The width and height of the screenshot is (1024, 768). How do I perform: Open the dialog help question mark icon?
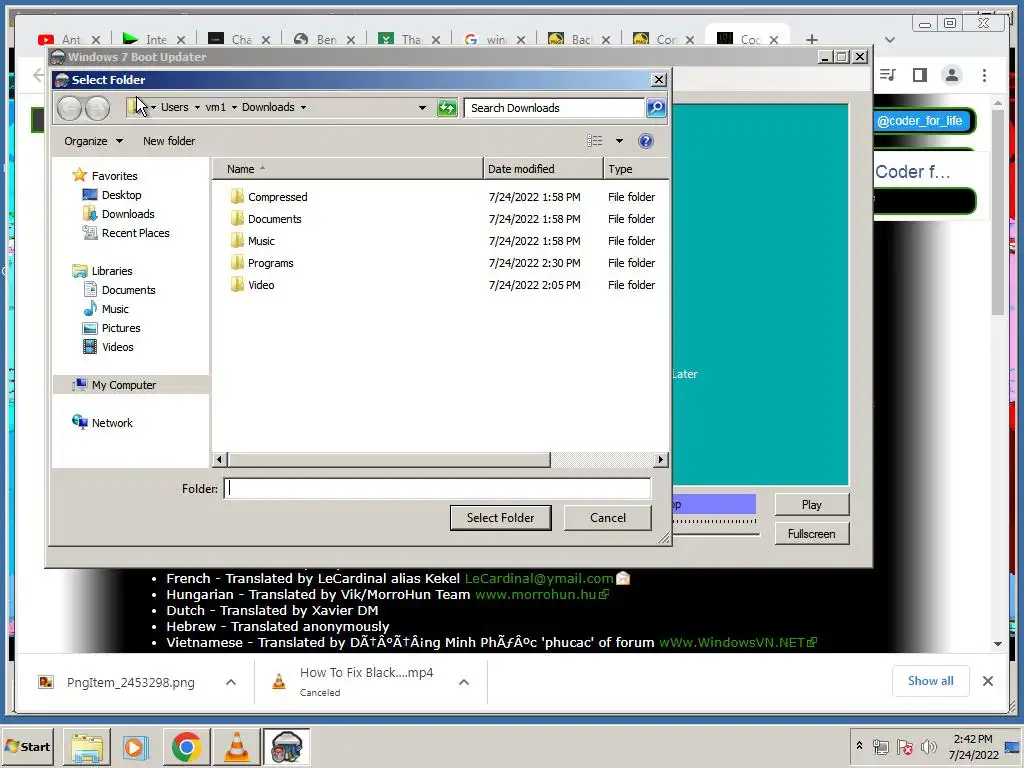click(645, 141)
